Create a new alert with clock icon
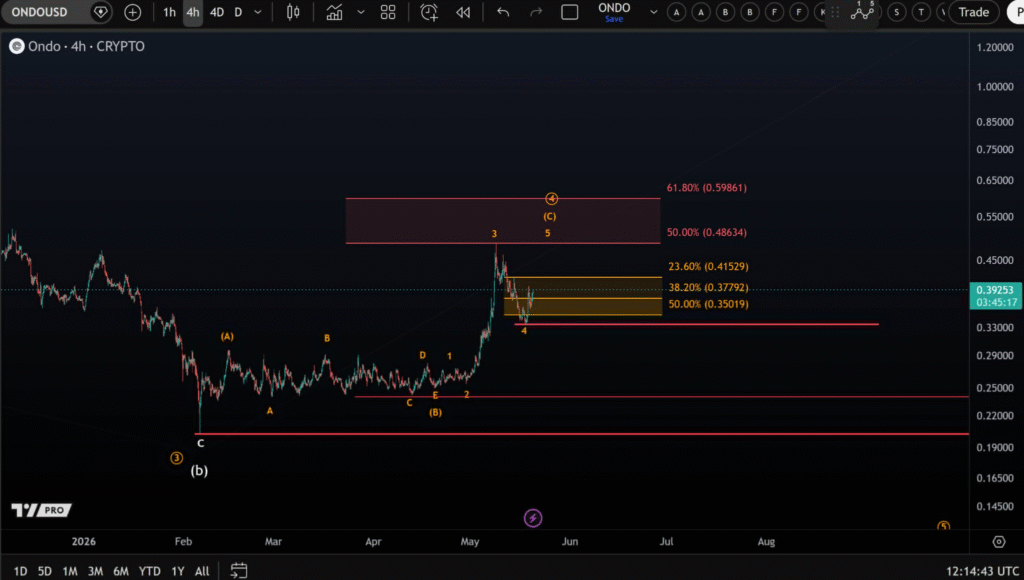 click(429, 12)
